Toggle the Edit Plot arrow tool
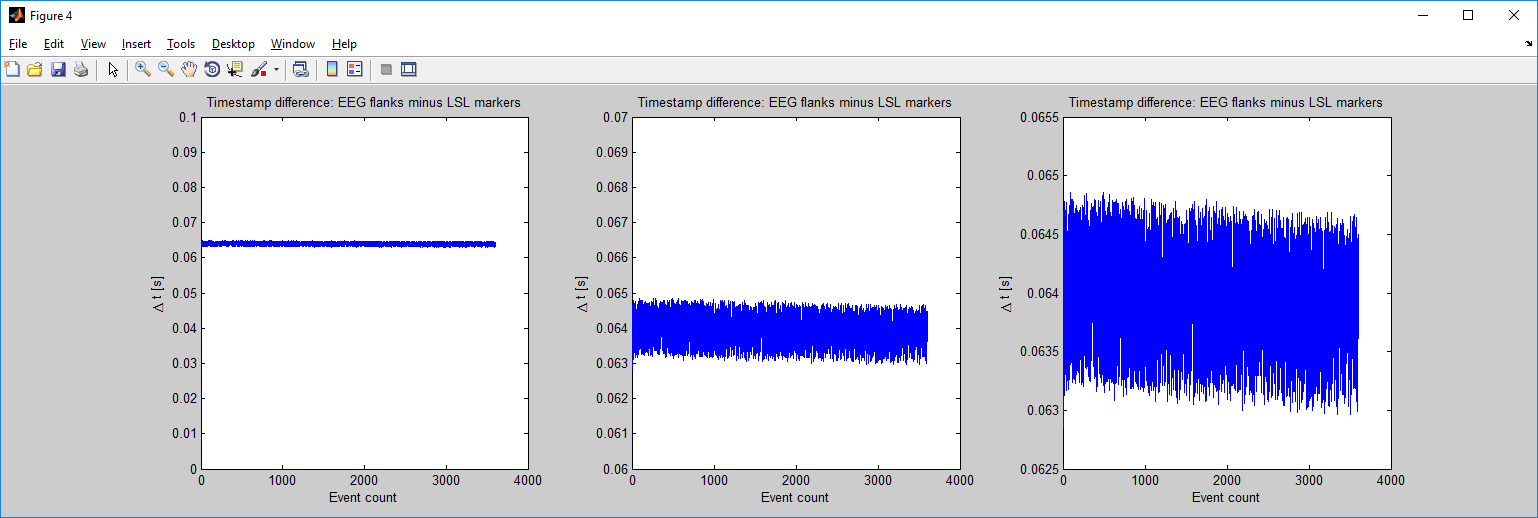The height and width of the screenshot is (518, 1538). [113, 70]
